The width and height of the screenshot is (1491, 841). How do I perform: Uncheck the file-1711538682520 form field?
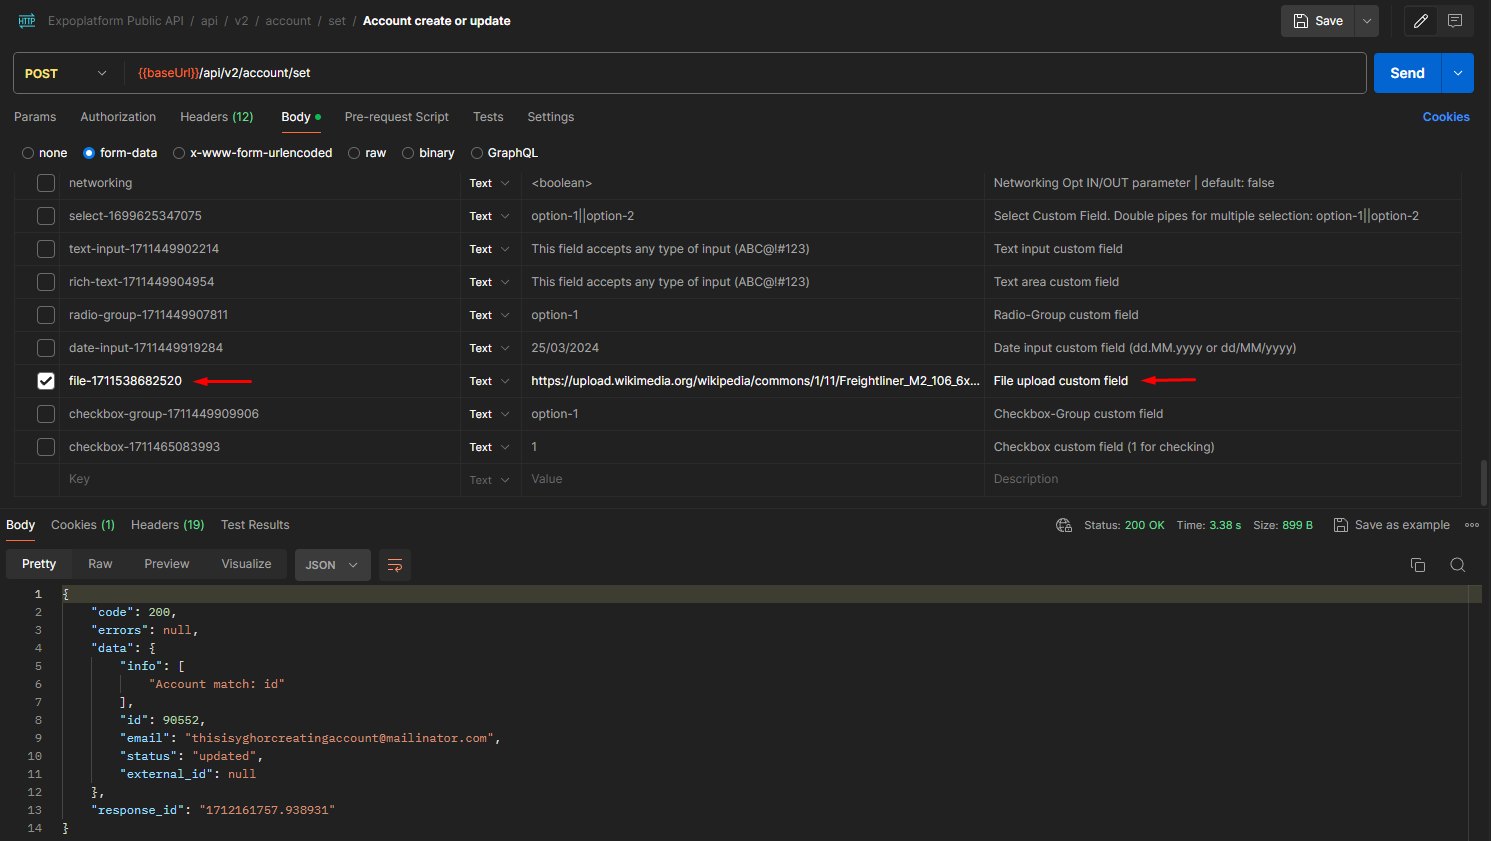point(45,381)
